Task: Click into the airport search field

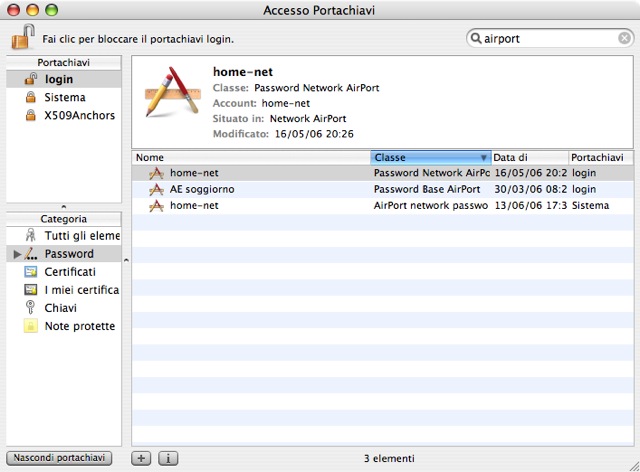Action: 549,38
